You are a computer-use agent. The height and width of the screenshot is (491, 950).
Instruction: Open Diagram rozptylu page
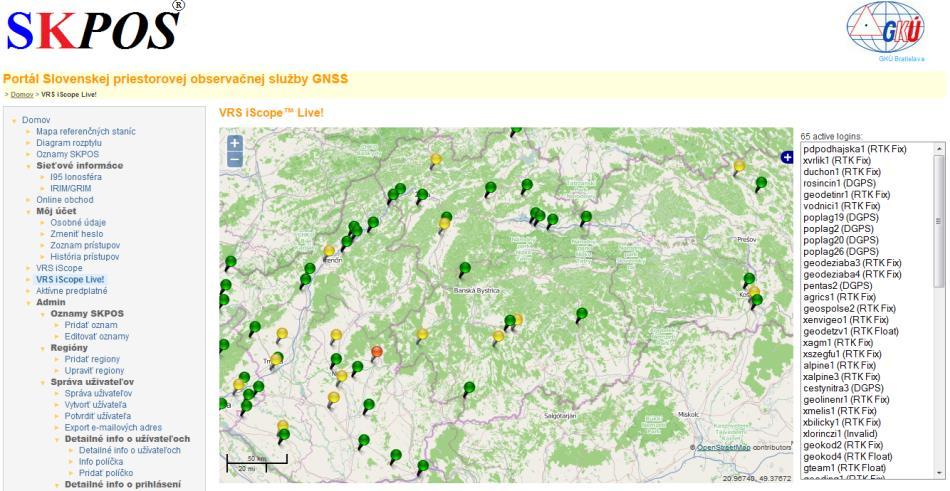click(x=69, y=143)
